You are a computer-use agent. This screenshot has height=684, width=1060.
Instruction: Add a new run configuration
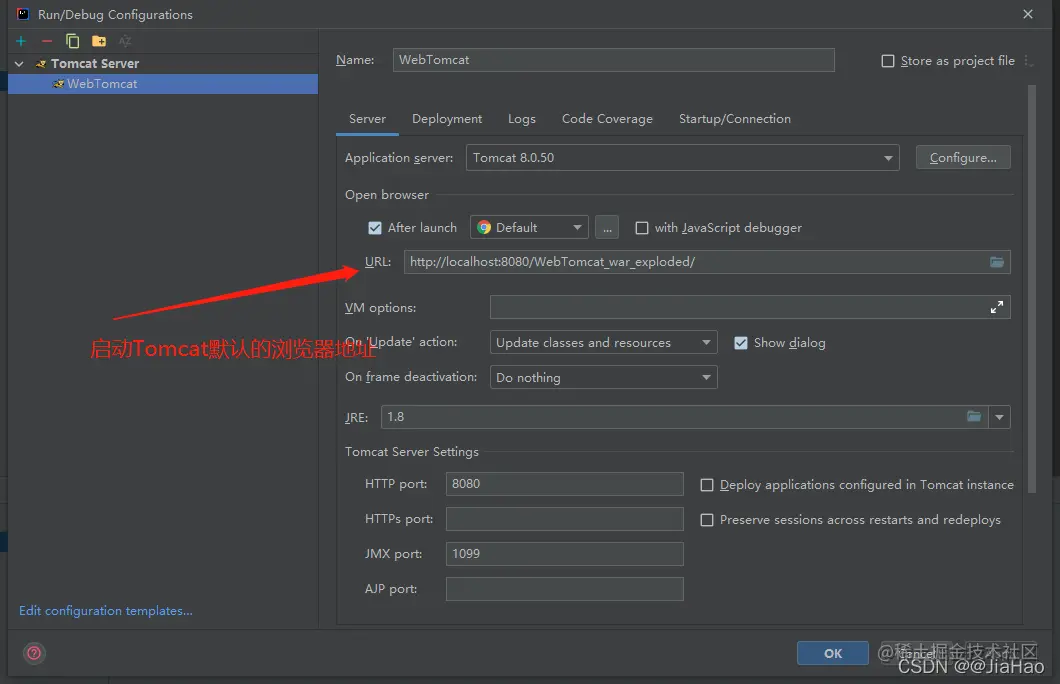click(x=21, y=41)
